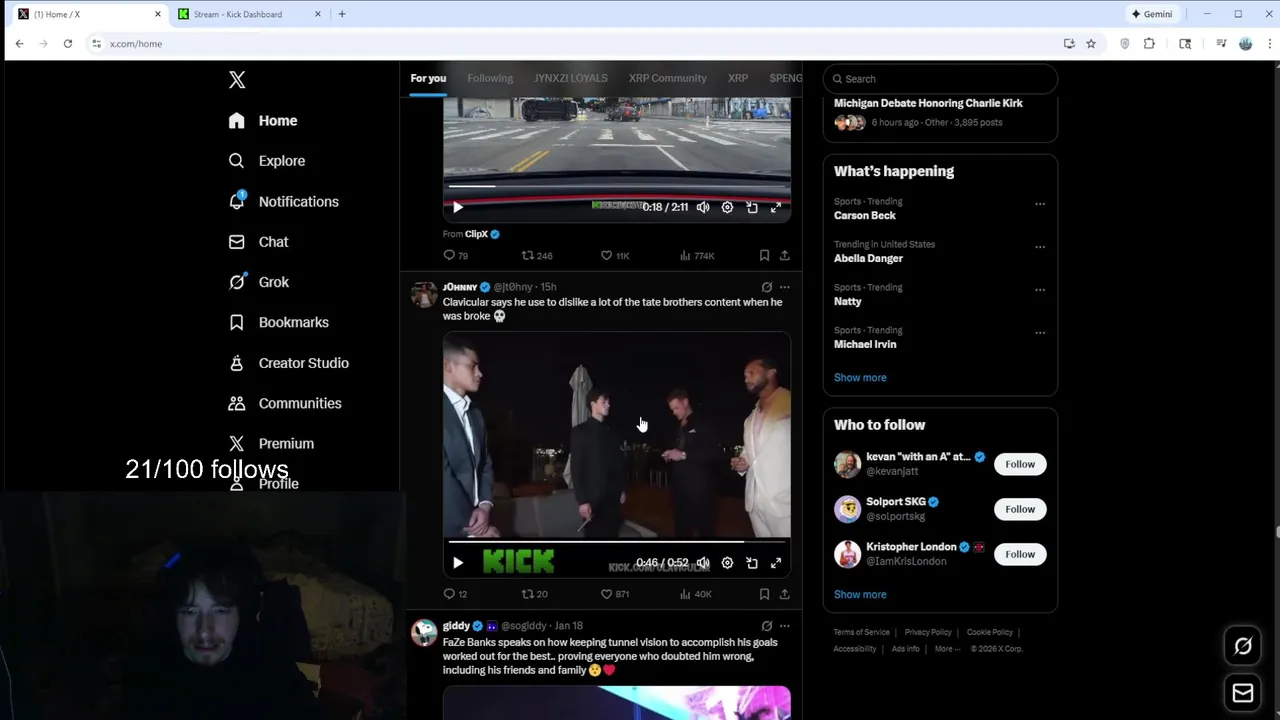This screenshot has height=720, width=1280.
Task: Play the ClipX car video
Action: [458, 207]
